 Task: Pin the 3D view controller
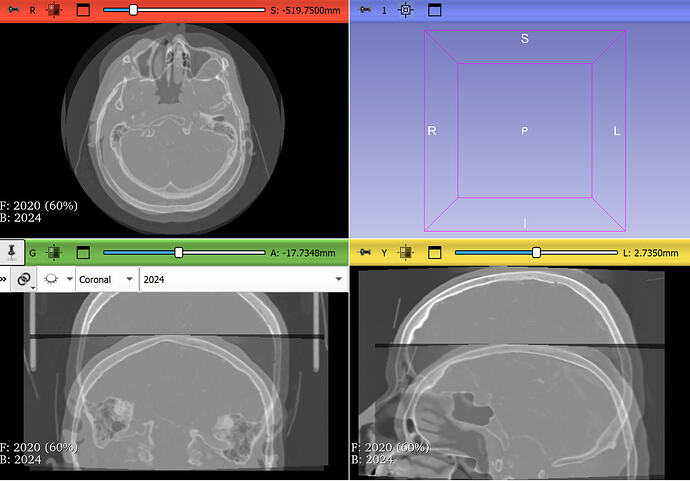click(x=365, y=10)
